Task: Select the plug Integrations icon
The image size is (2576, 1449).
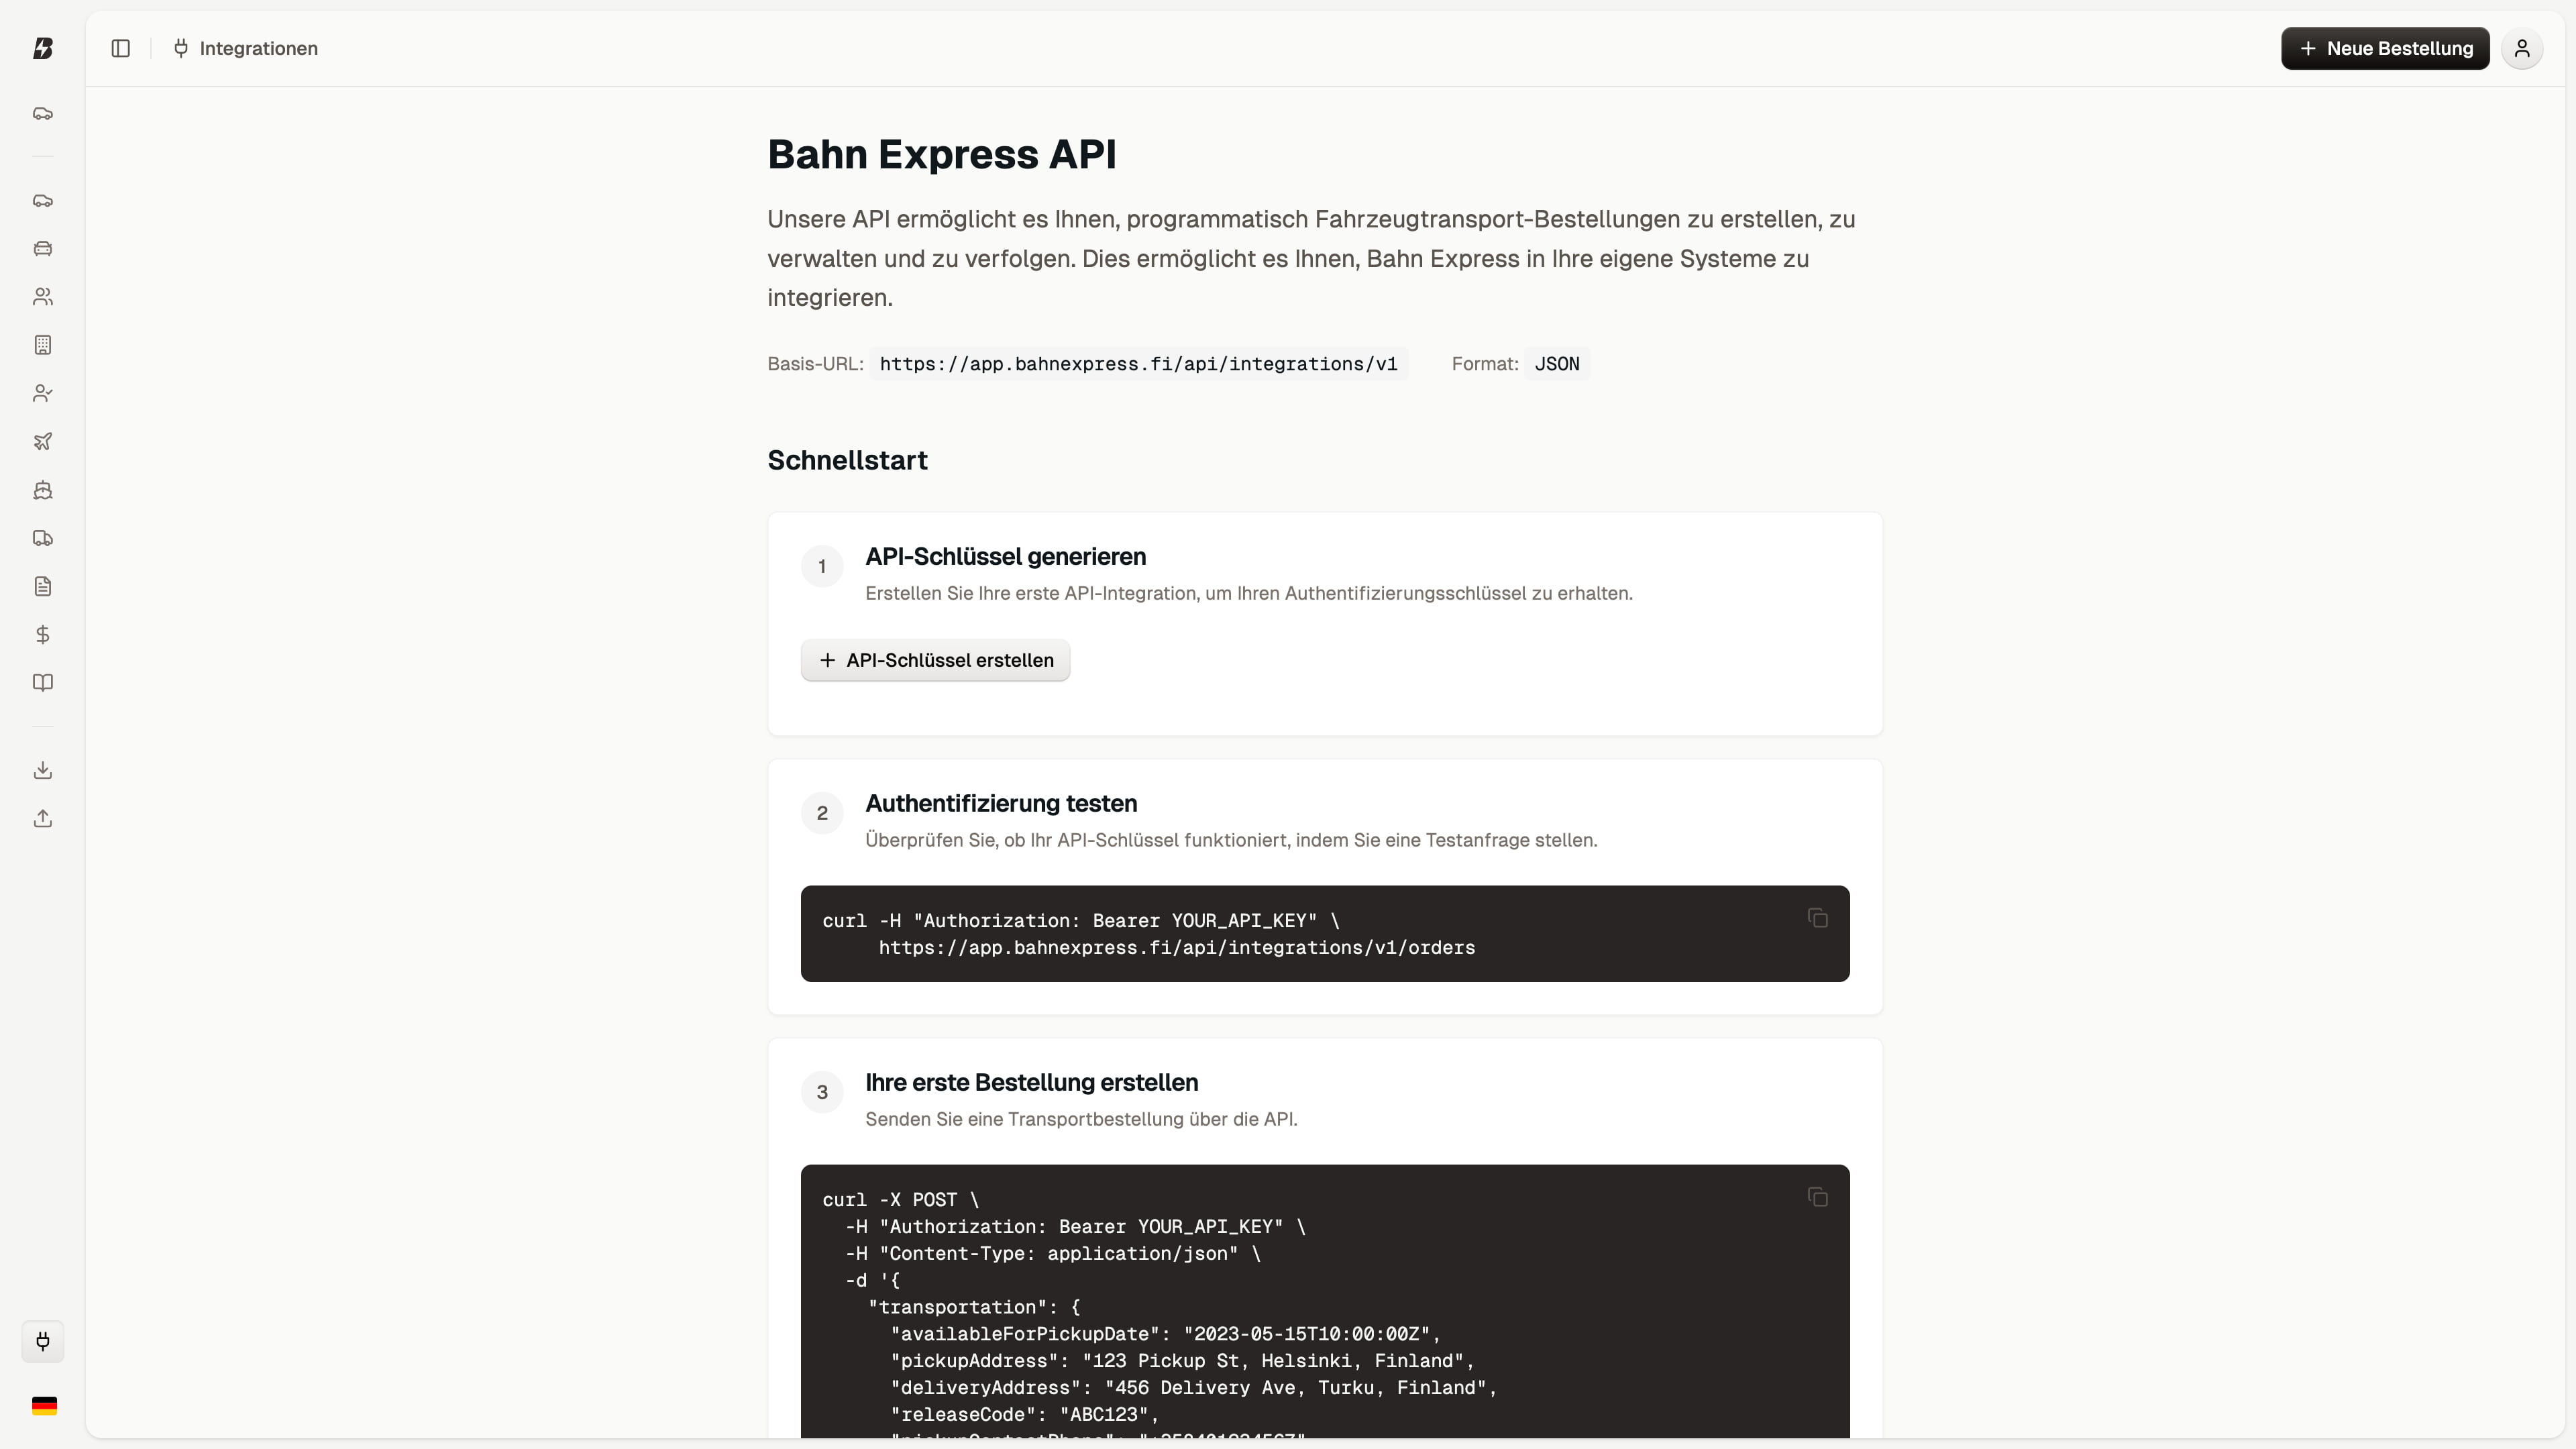Action: (x=43, y=1342)
